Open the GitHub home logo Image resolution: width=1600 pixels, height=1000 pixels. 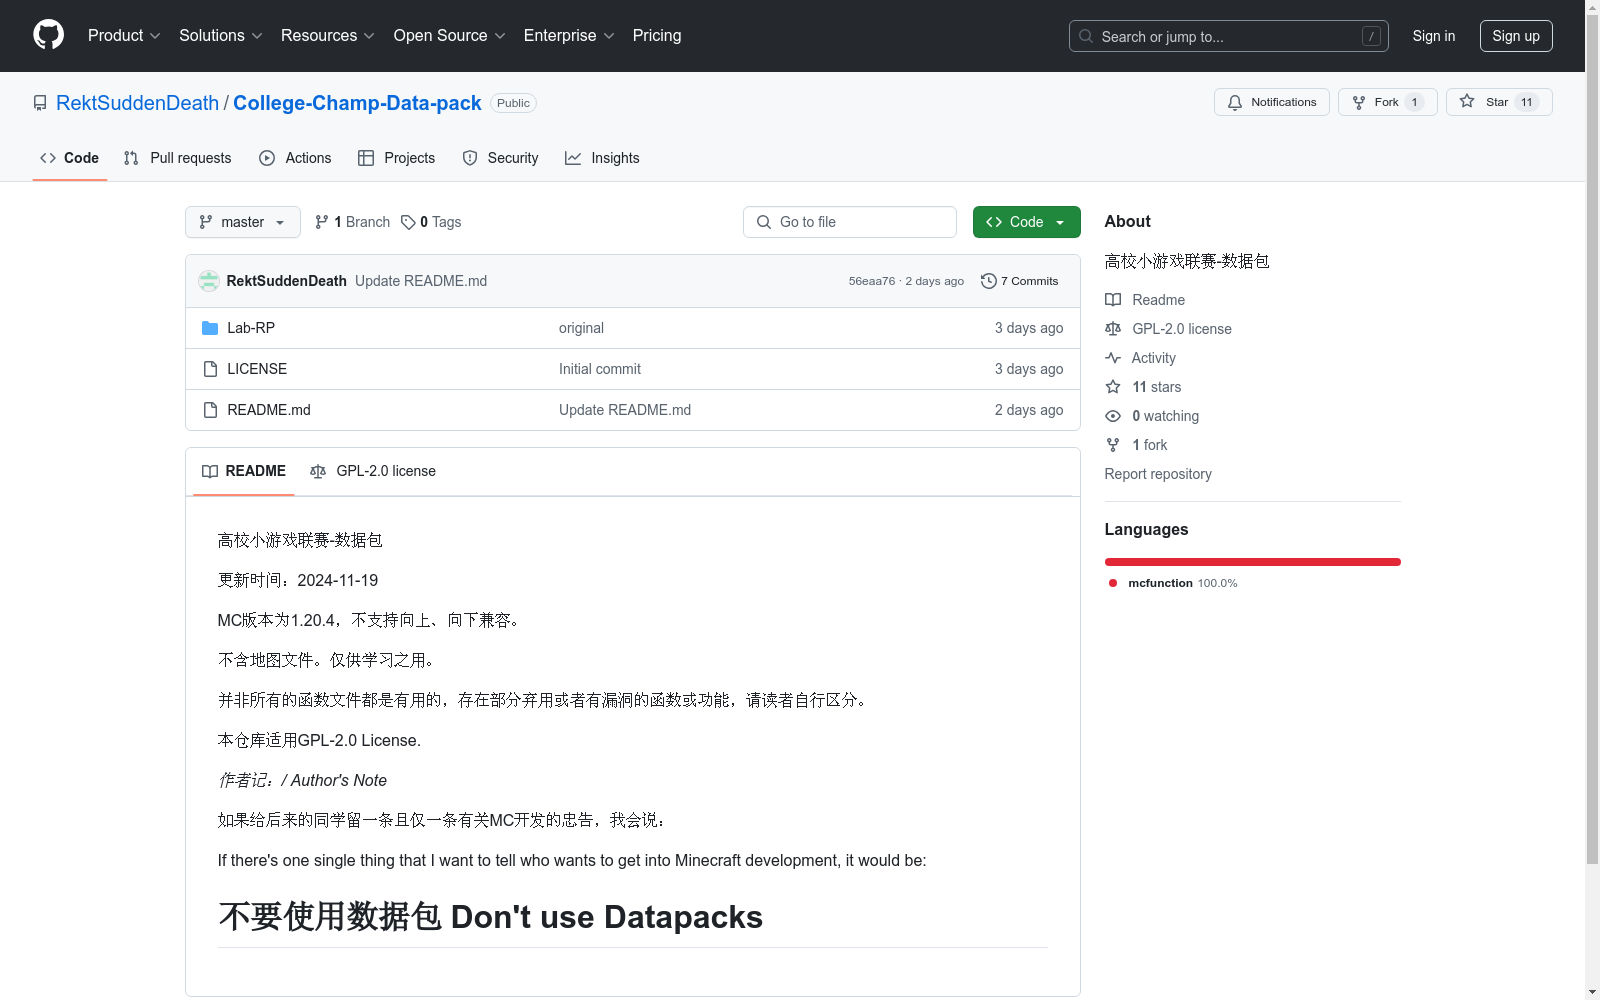(48, 35)
